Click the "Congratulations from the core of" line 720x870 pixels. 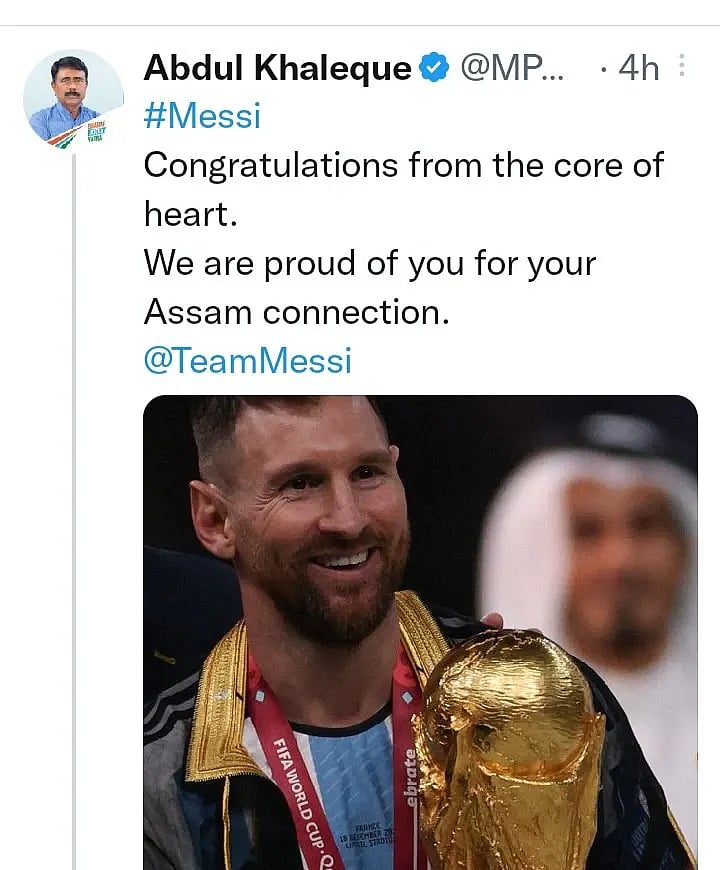[x=403, y=165]
